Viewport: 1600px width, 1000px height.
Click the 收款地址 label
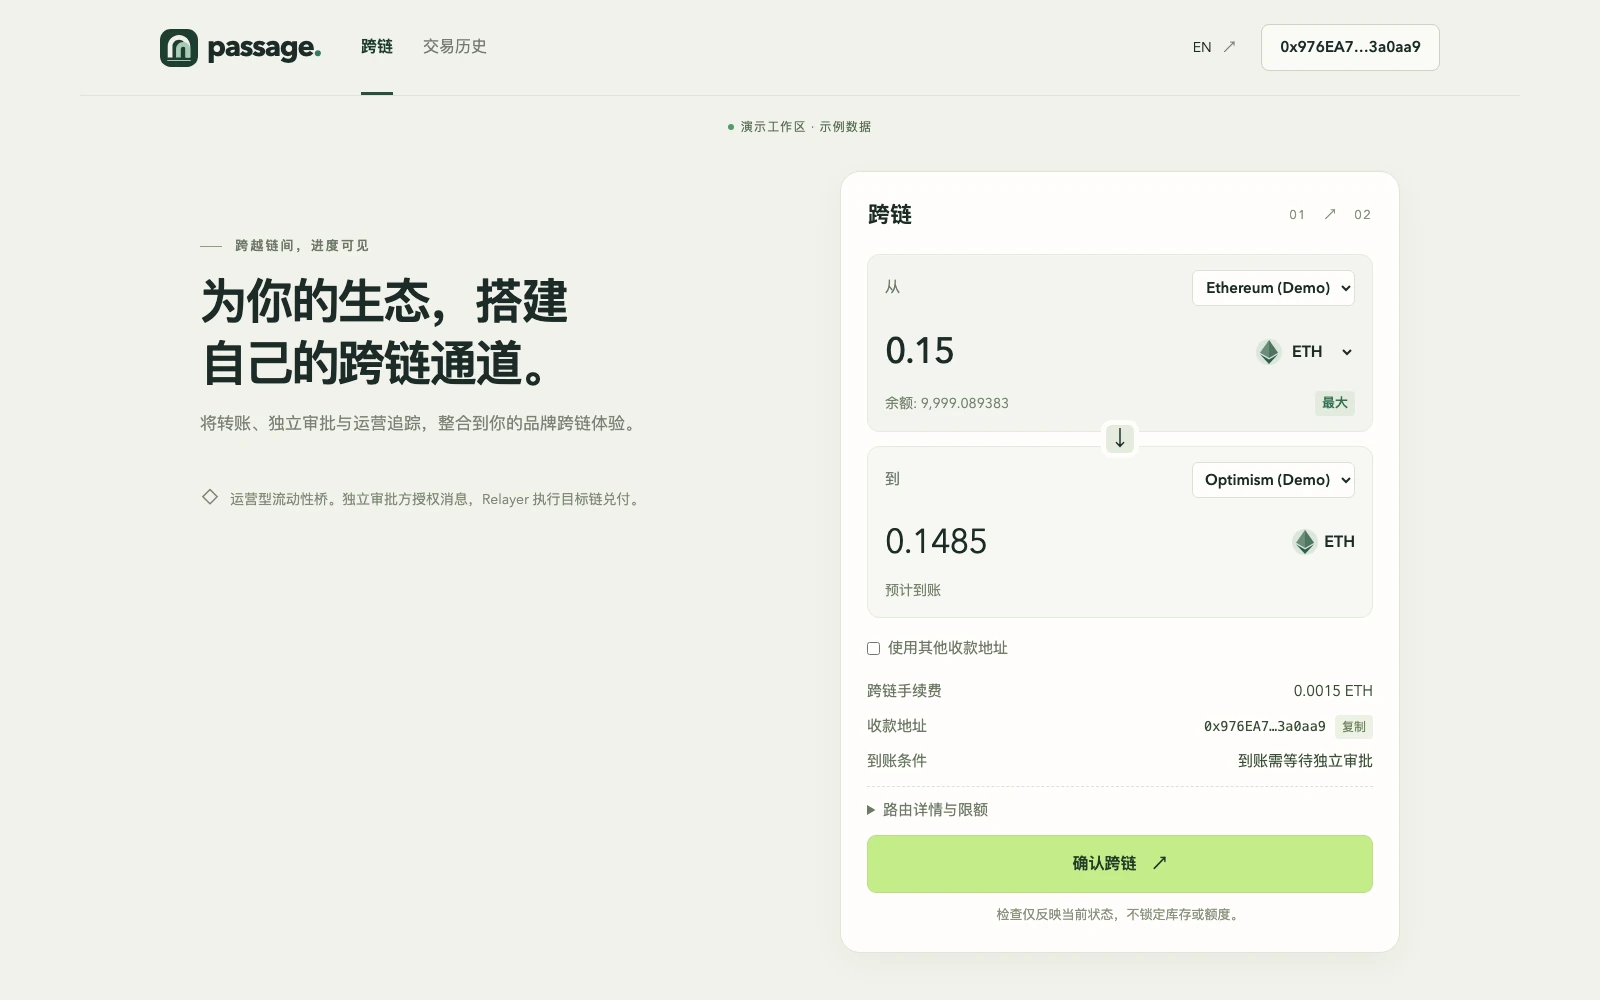click(897, 726)
